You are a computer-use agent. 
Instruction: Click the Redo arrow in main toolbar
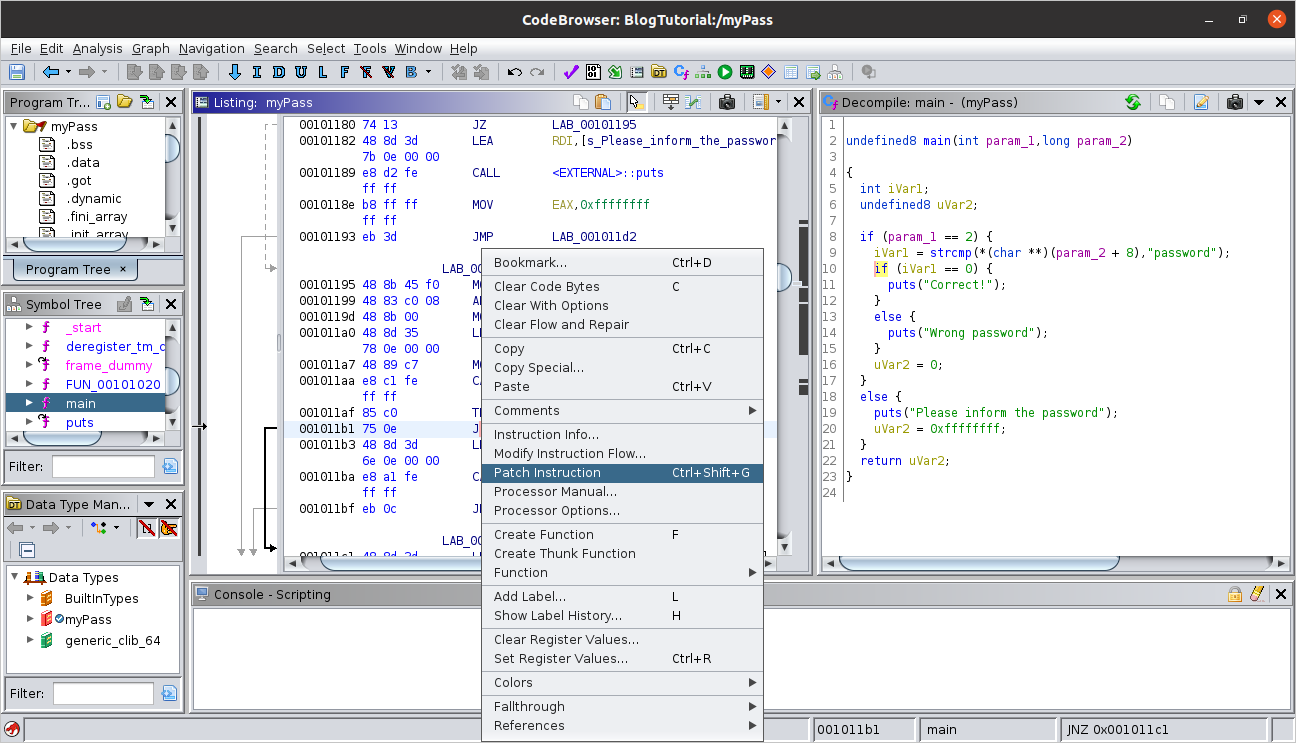(537, 72)
